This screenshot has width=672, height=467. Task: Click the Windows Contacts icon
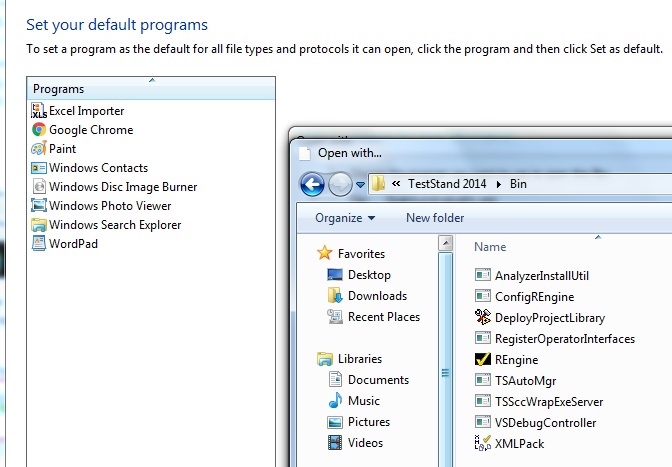point(39,168)
